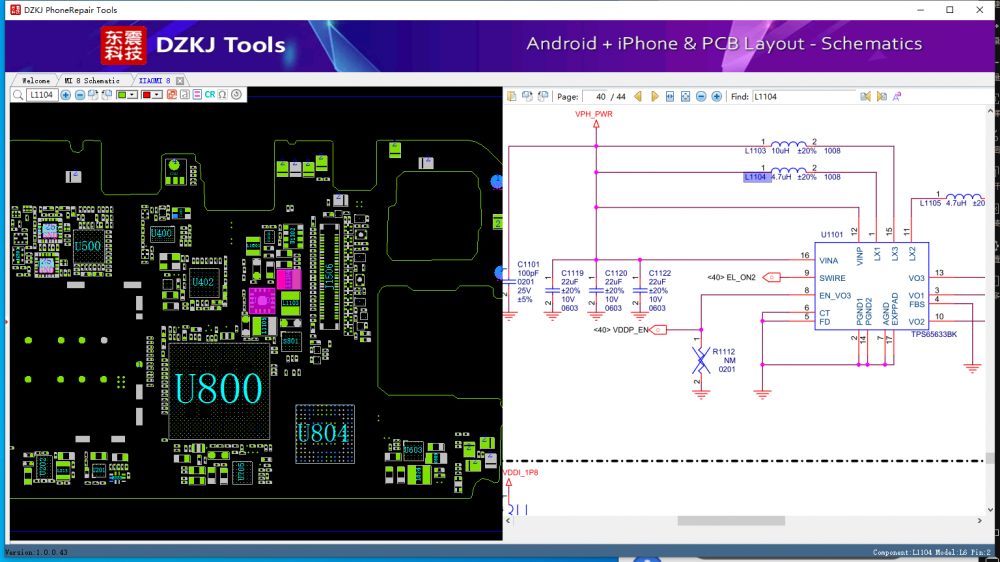Screen dimensions: 1000x562
Task: Go to previous schematic page arrow
Action: (x=638, y=96)
